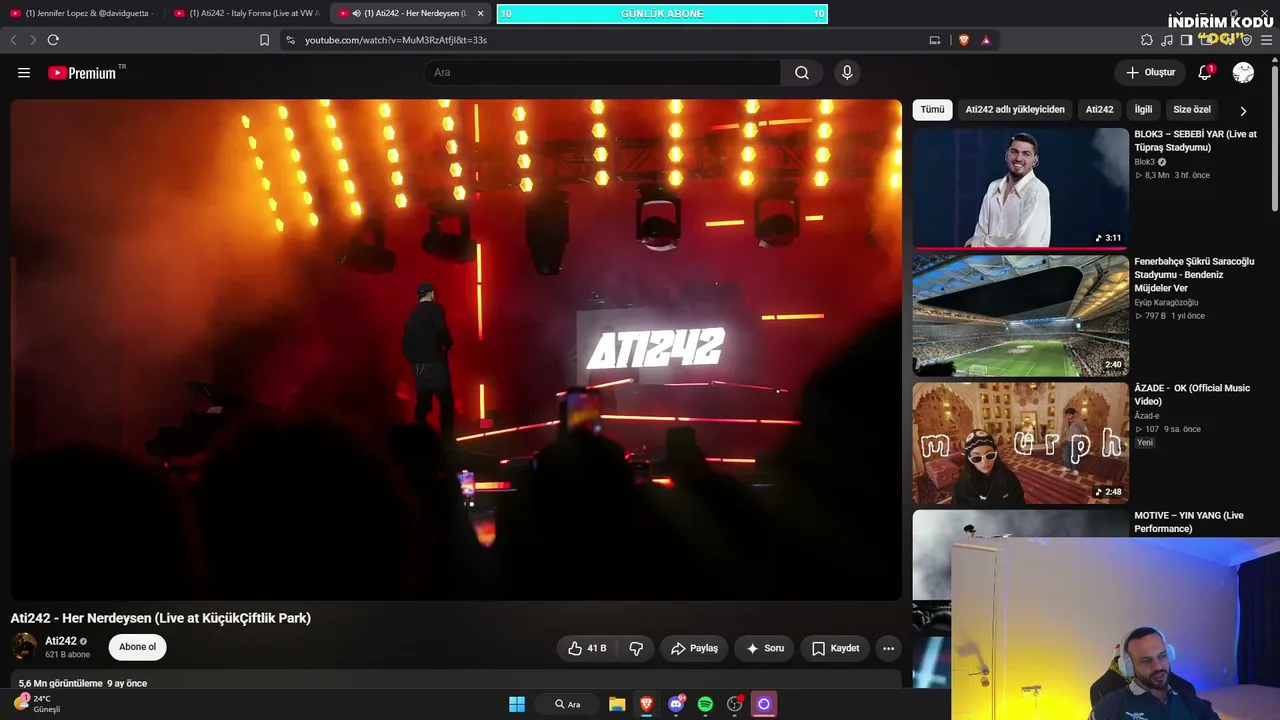Click the YouTube search field 'Ara'
The height and width of the screenshot is (720, 1280).
coord(602,72)
